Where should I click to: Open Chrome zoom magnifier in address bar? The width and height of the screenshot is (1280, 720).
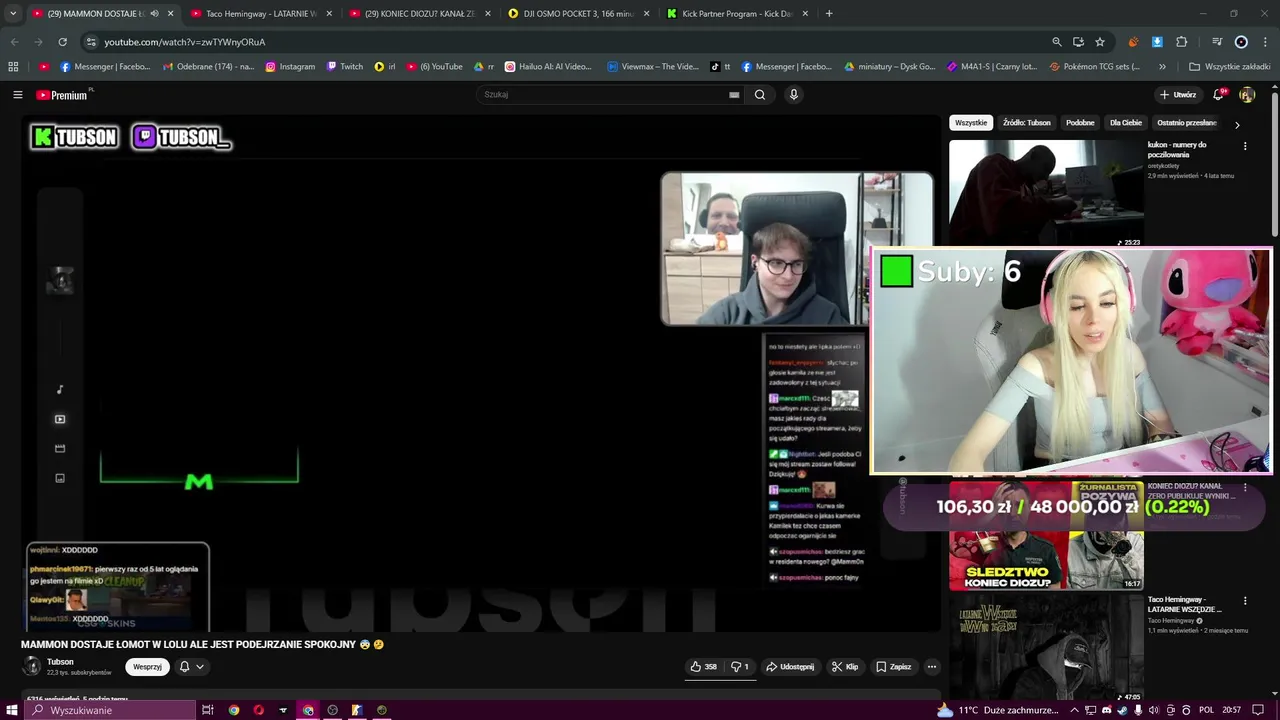1057,42
